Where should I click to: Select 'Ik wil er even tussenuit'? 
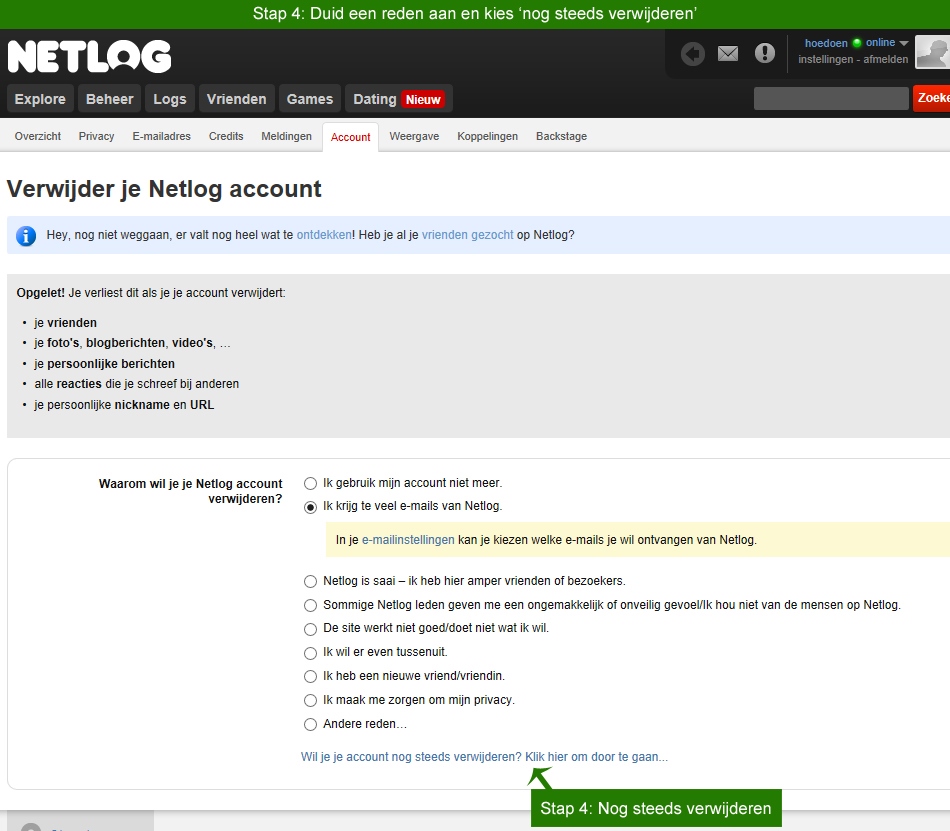pos(310,653)
